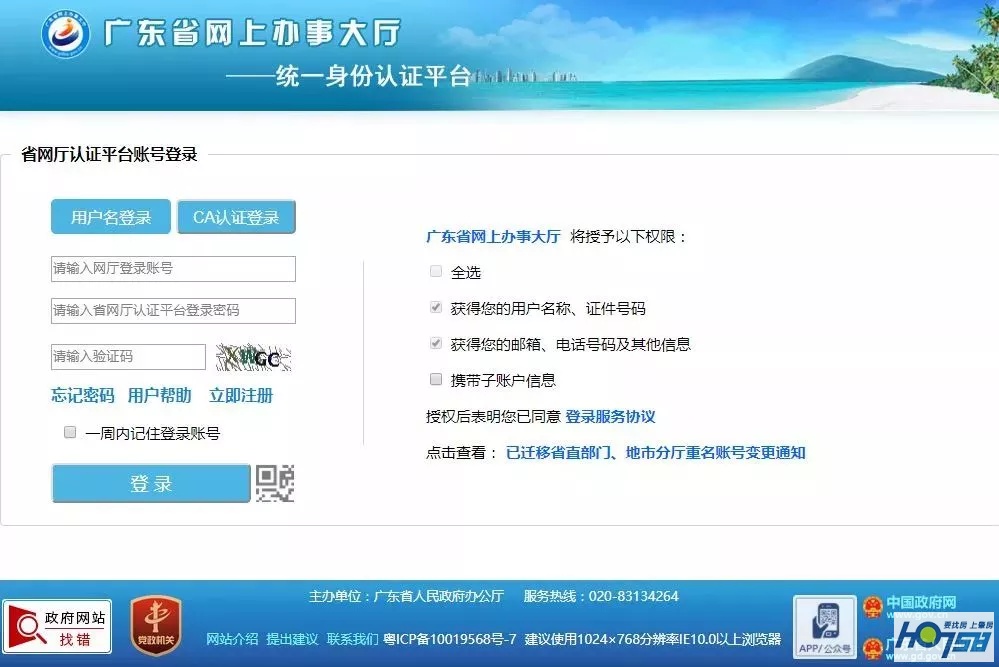Click the 主办单位：广东省人民政府办公厅 text
999x667 pixels.
[x=406, y=596]
